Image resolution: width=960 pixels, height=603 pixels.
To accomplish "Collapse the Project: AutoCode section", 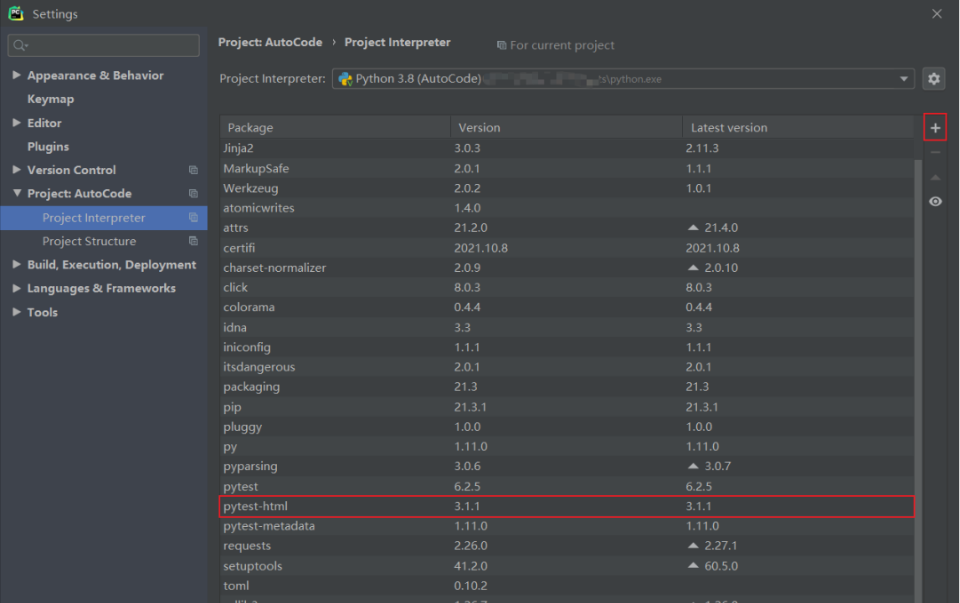I will pyautogui.click(x=17, y=193).
